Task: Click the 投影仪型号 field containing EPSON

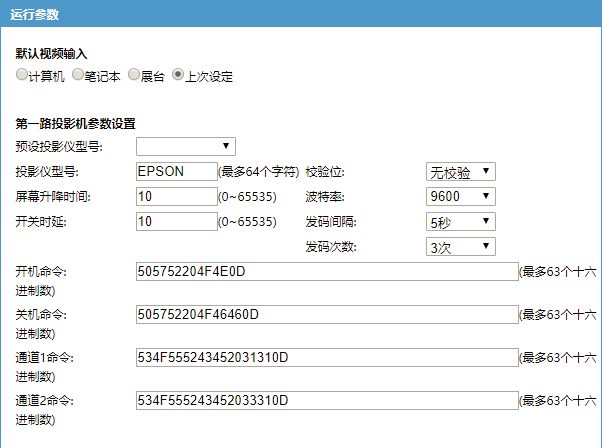Action: [176, 172]
